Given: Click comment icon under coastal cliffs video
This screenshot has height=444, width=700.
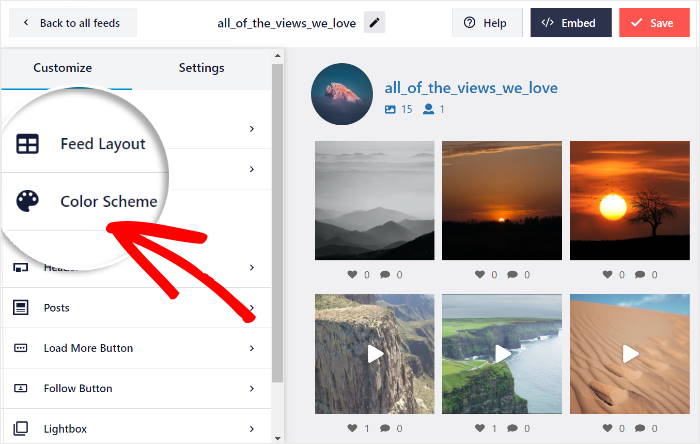Looking at the screenshot, I should [x=512, y=428].
